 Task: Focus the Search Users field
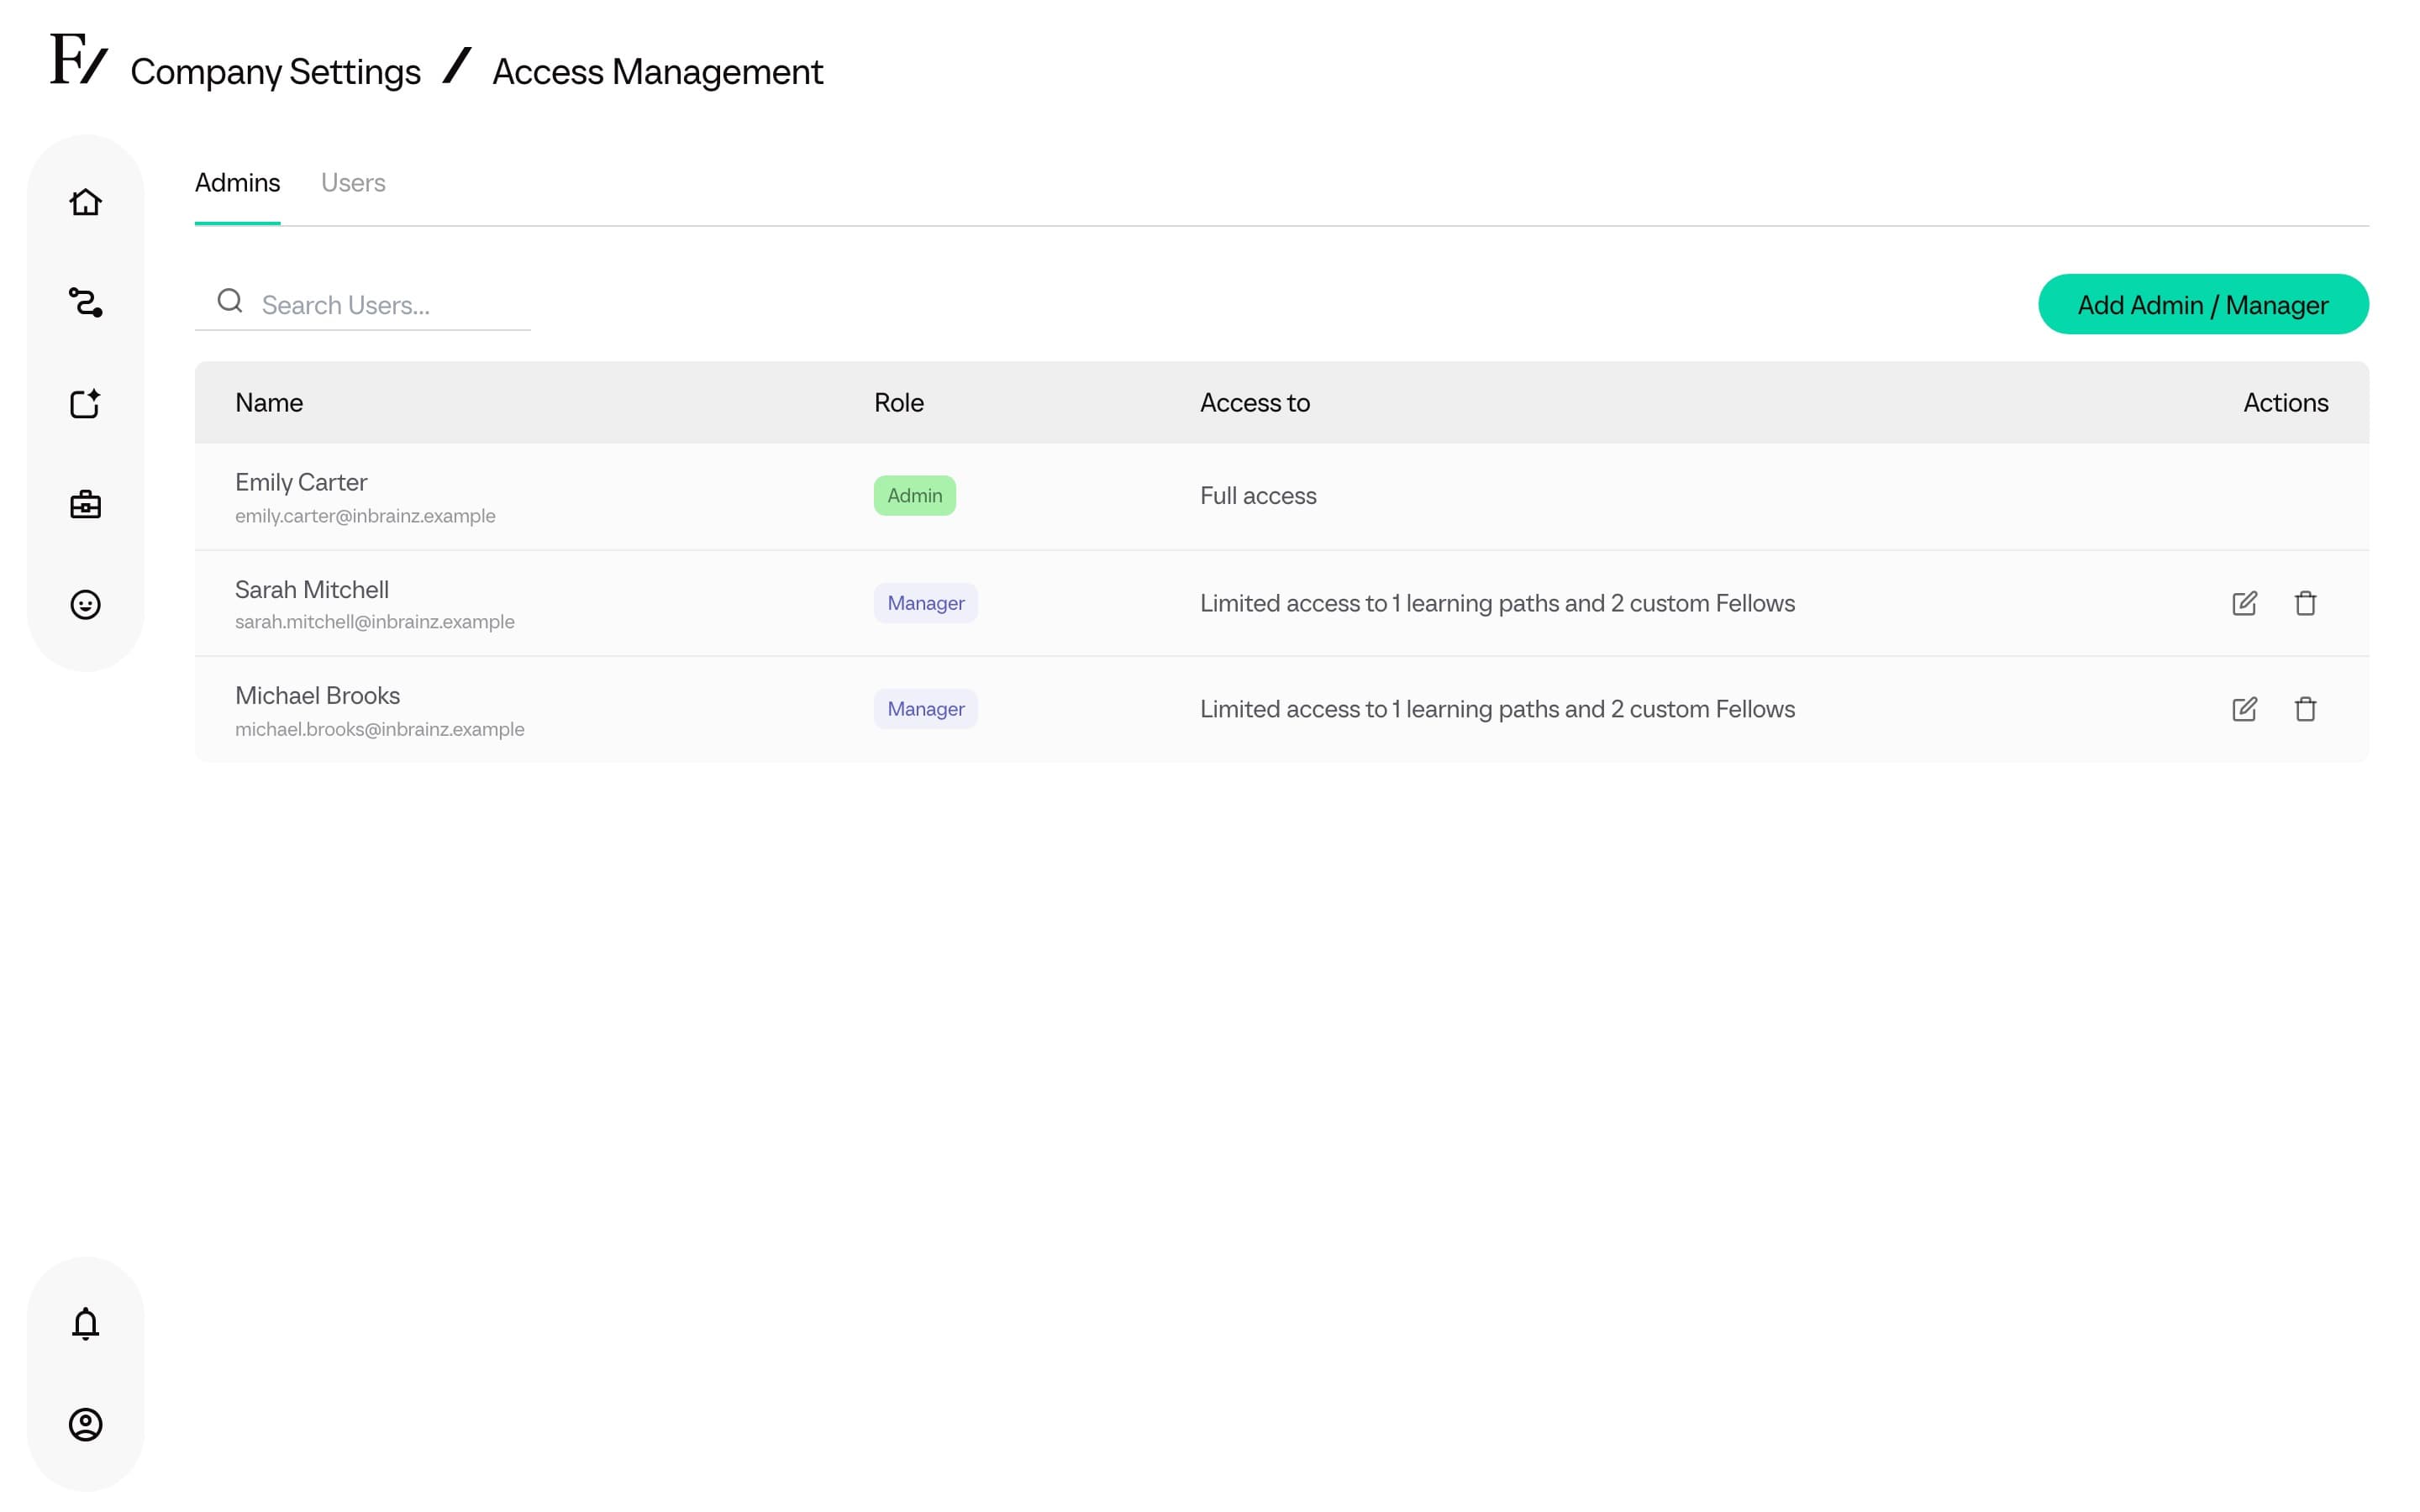[x=362, y=304]
